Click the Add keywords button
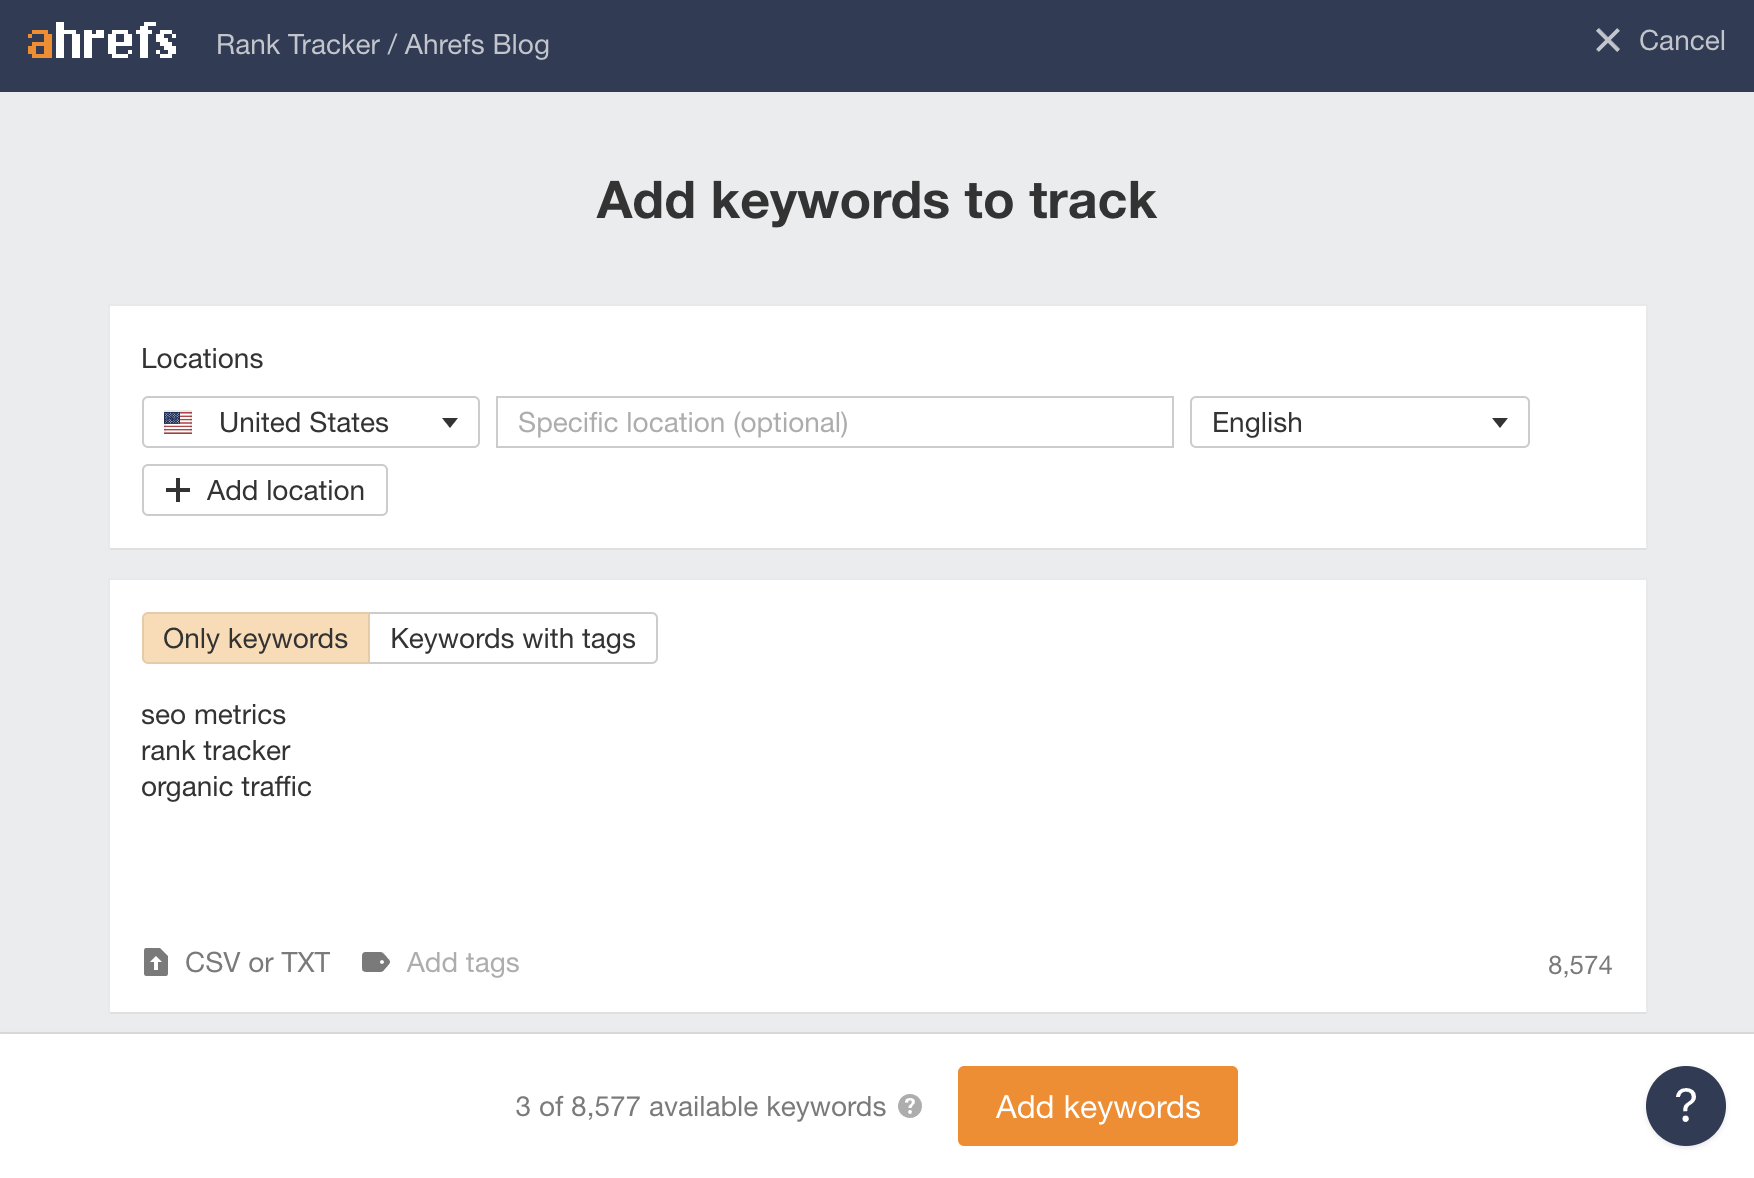This screenshot has height=1178, width=1754. point(1097,1105)
